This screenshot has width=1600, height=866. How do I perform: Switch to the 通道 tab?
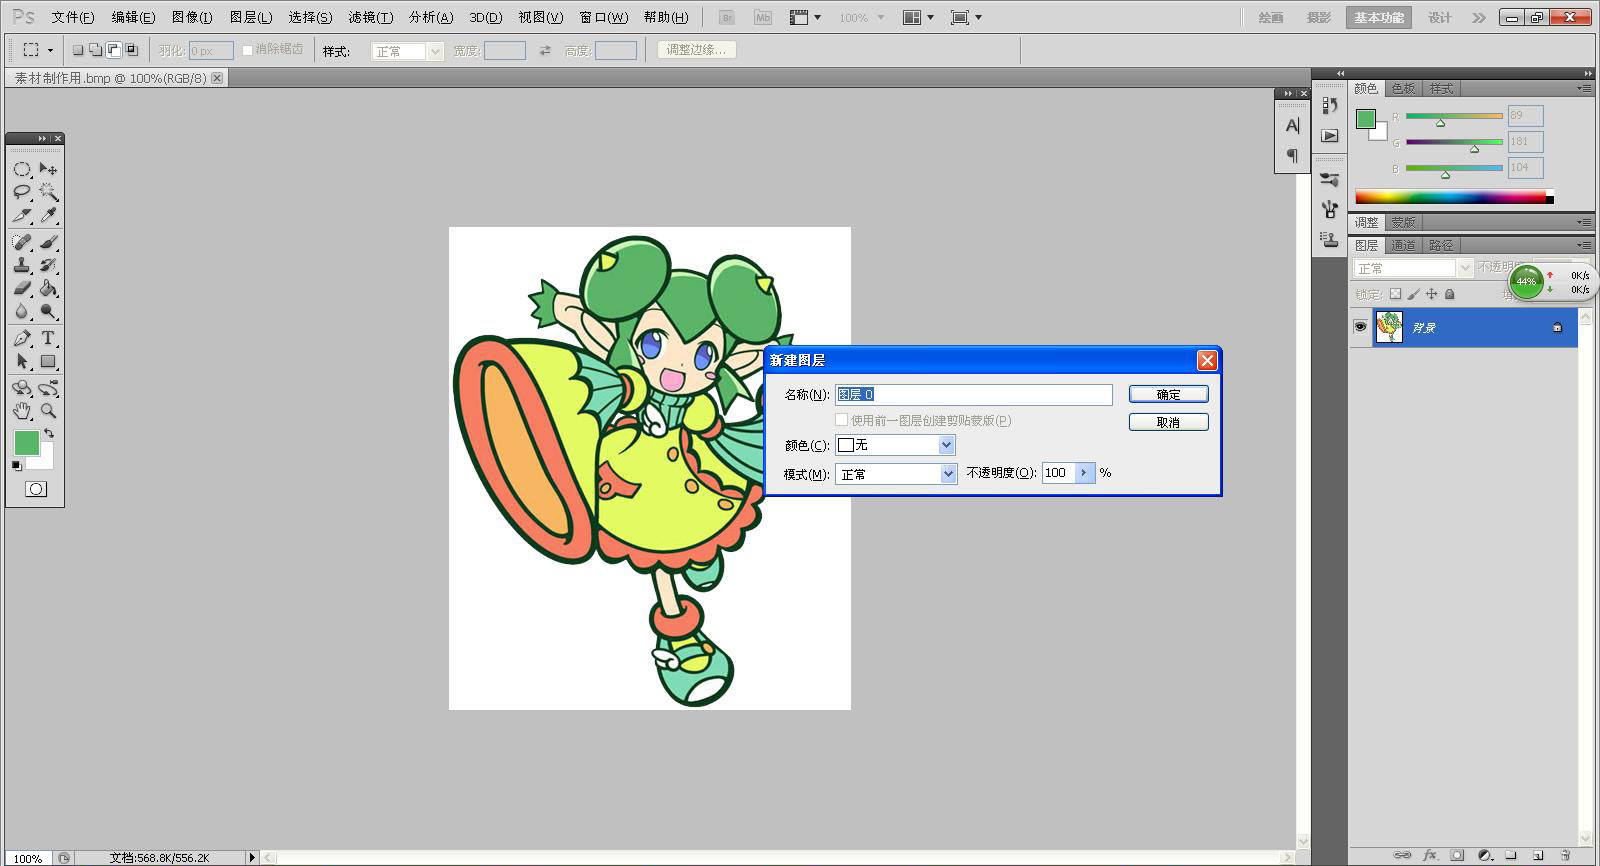click(x=1403, y=245)
